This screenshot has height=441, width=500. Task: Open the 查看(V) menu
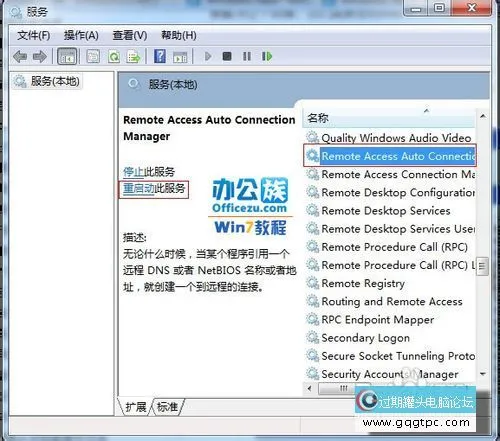[130, 35]
